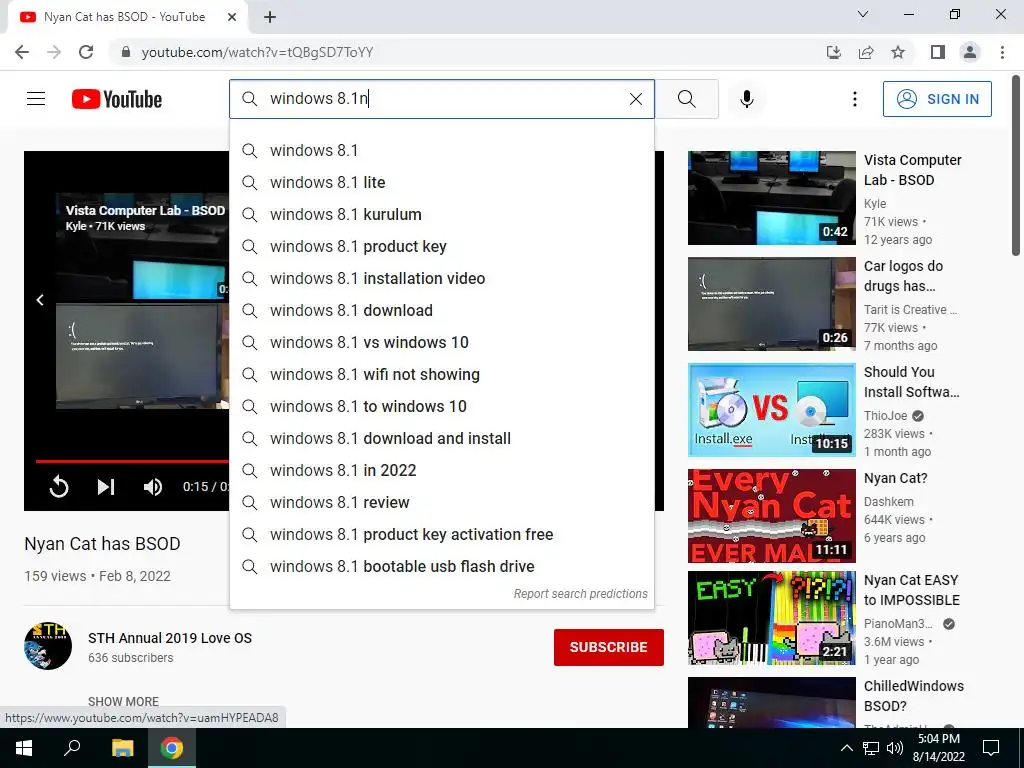Click the search input field
Image resolution: width=1024 pixels, height=768 pixels.
(442, 99)
